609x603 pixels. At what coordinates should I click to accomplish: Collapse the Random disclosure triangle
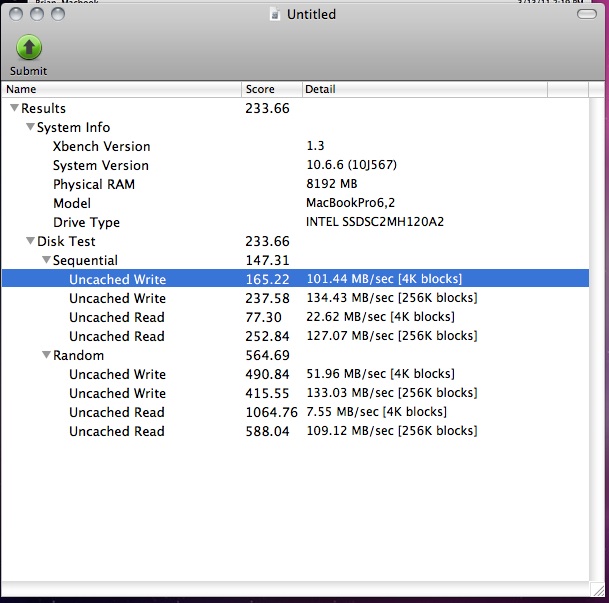46,355
